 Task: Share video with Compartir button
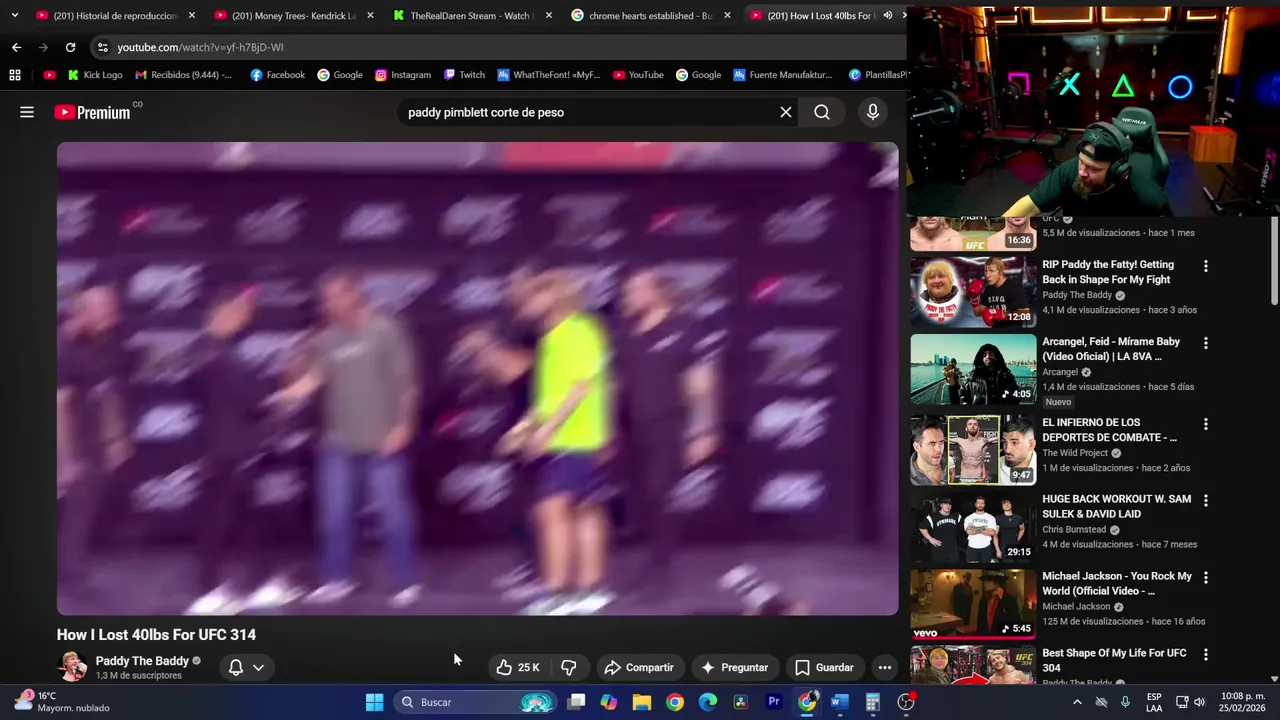click(639, 667)
